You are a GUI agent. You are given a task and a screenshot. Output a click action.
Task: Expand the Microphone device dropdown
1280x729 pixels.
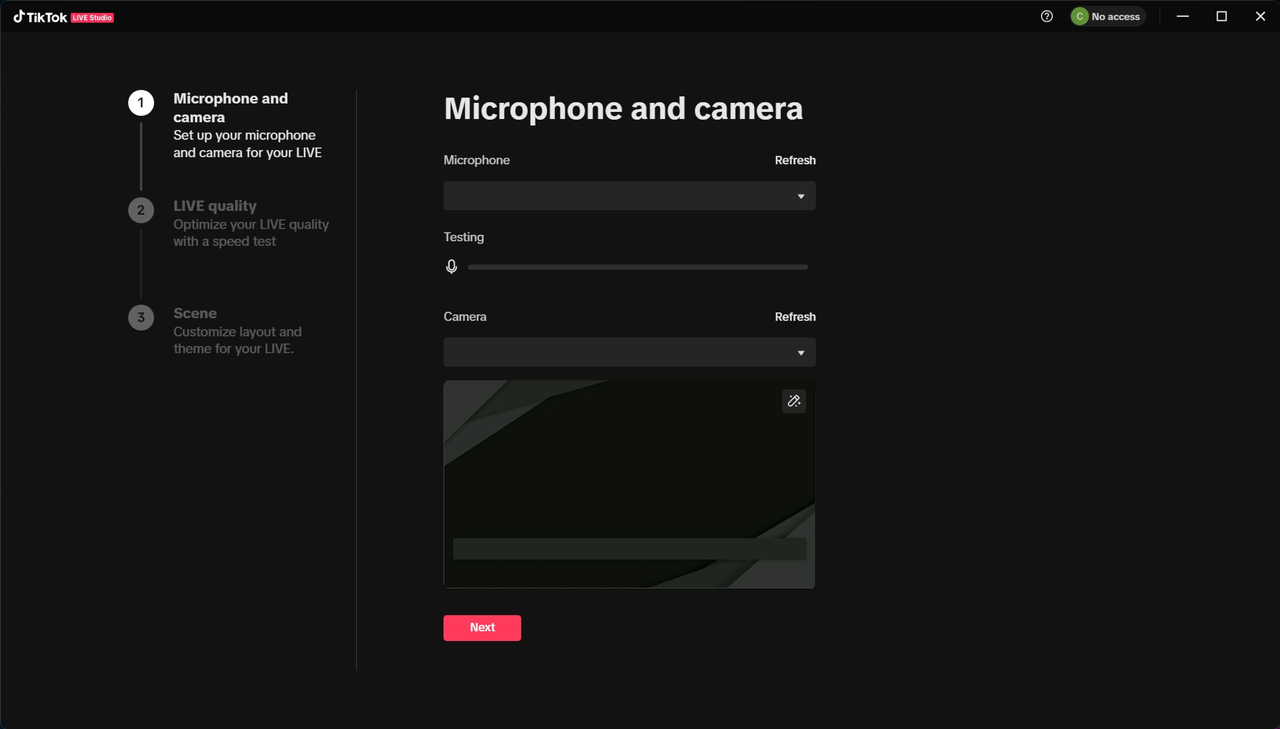629,196
